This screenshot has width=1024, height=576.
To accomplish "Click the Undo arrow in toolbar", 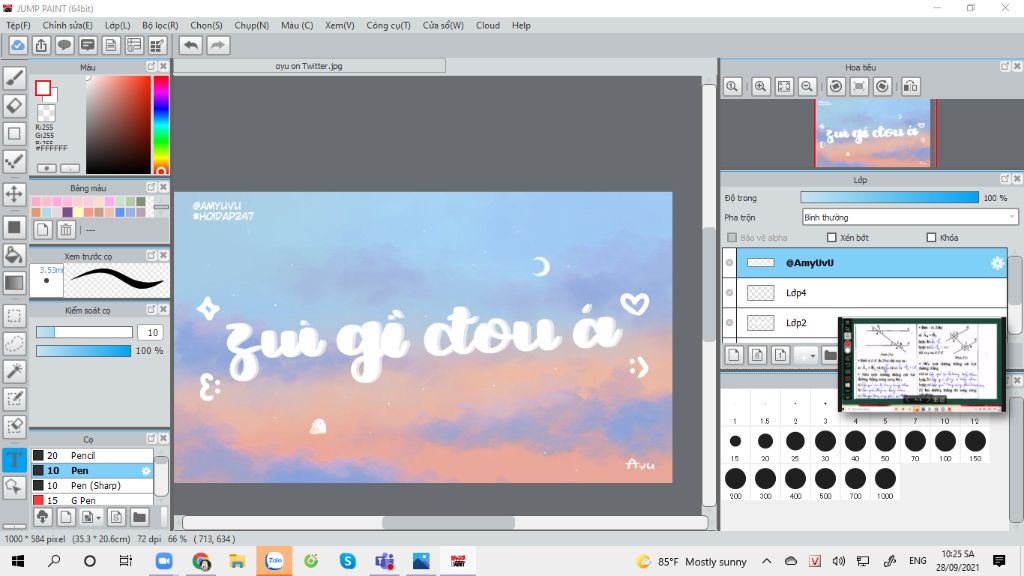I will point(190,45).
